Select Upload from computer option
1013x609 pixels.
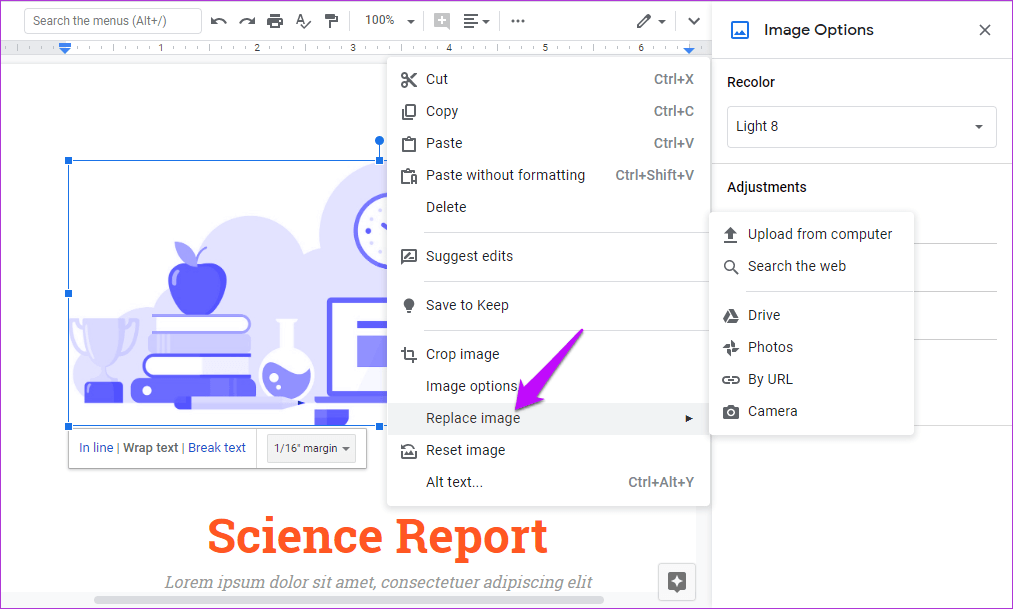pyautogui.click(x=819, y=234)
